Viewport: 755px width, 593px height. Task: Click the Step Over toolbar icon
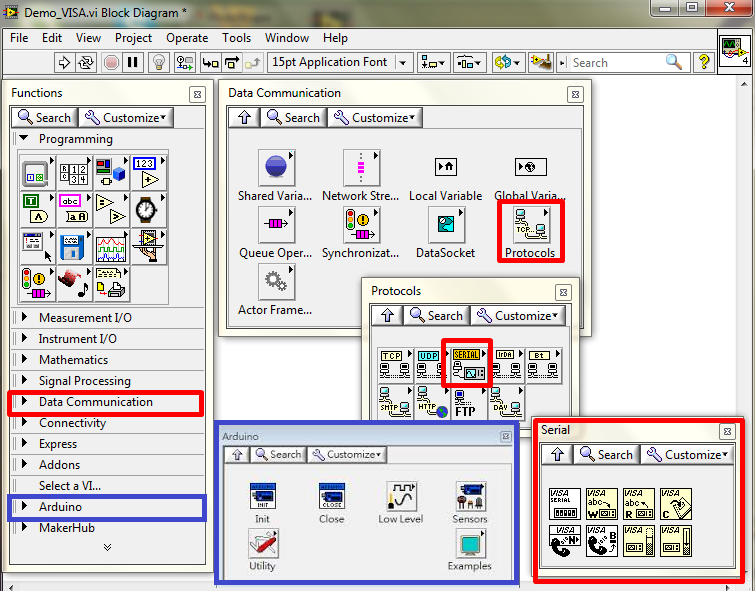pyautogui.click(x=232, y=63)
